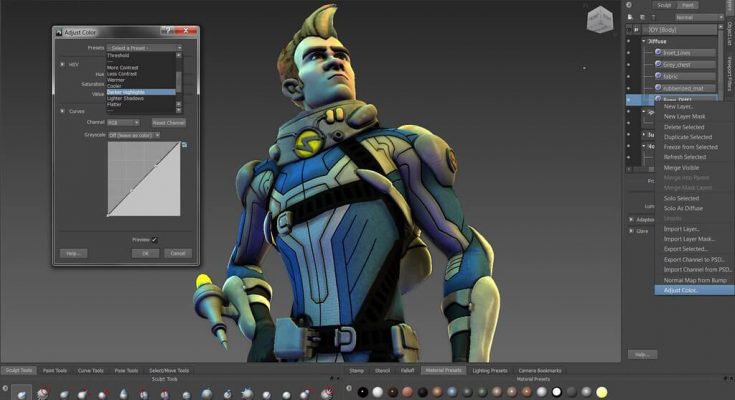Select the Smooth tool, second in Sculpt Tools tray
735x400 pixels.
43,393
